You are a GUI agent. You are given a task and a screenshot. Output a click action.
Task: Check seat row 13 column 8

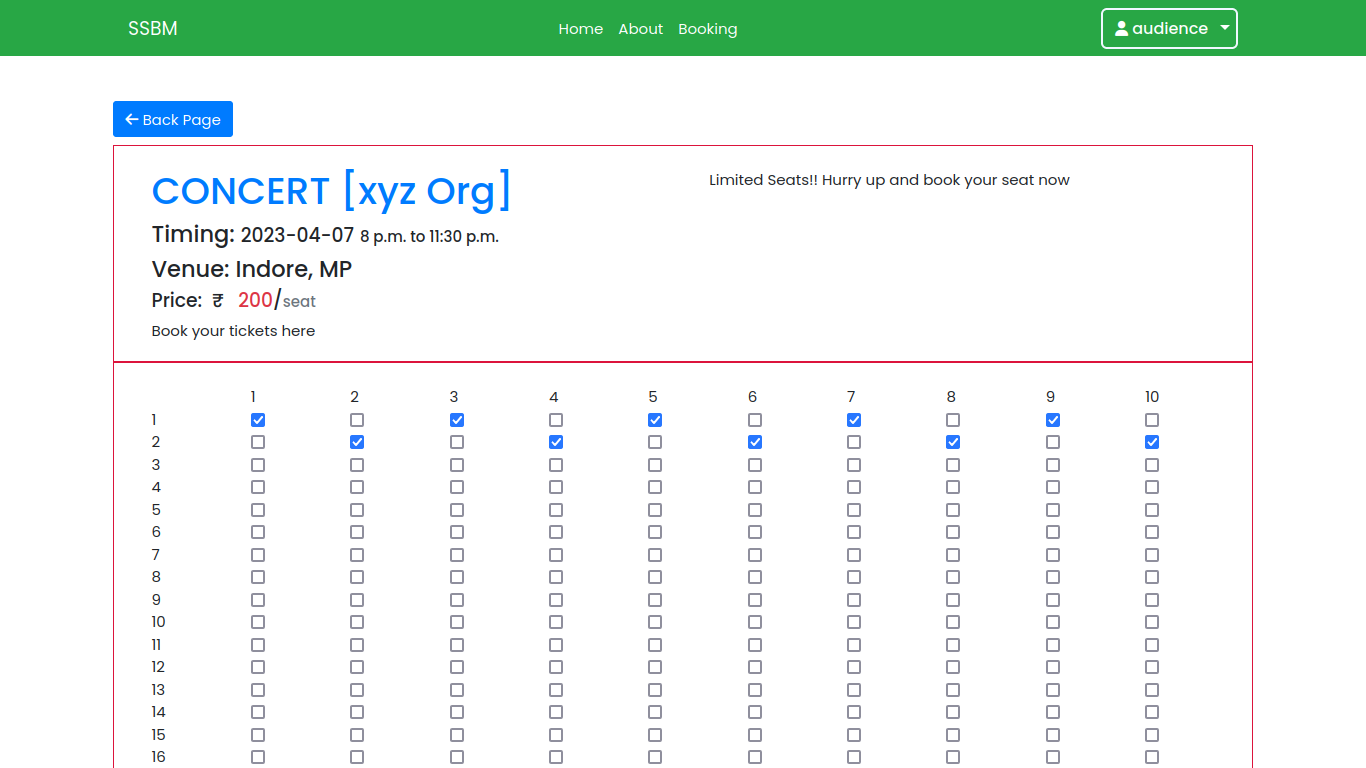[953, 690]
